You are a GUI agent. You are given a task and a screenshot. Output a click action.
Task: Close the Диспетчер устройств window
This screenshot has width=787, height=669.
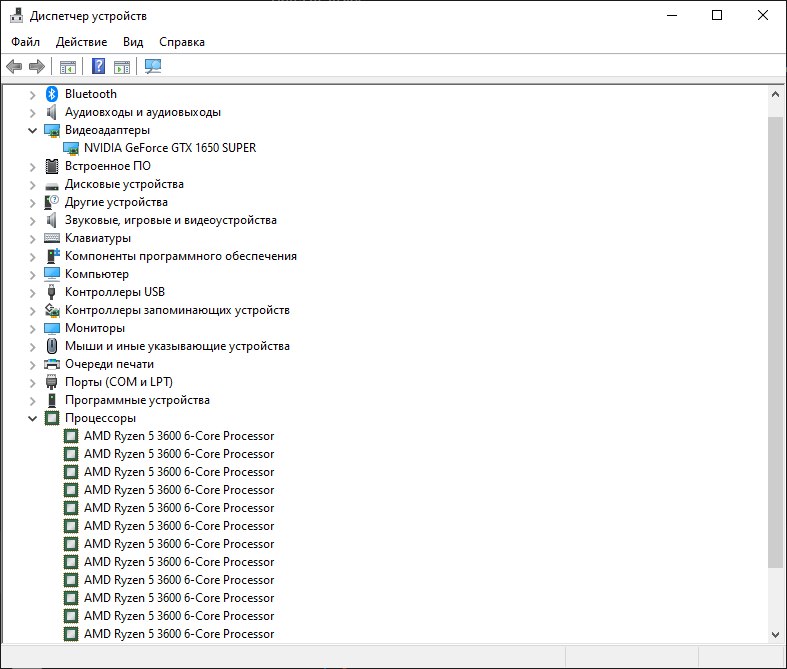coord(763,16)
